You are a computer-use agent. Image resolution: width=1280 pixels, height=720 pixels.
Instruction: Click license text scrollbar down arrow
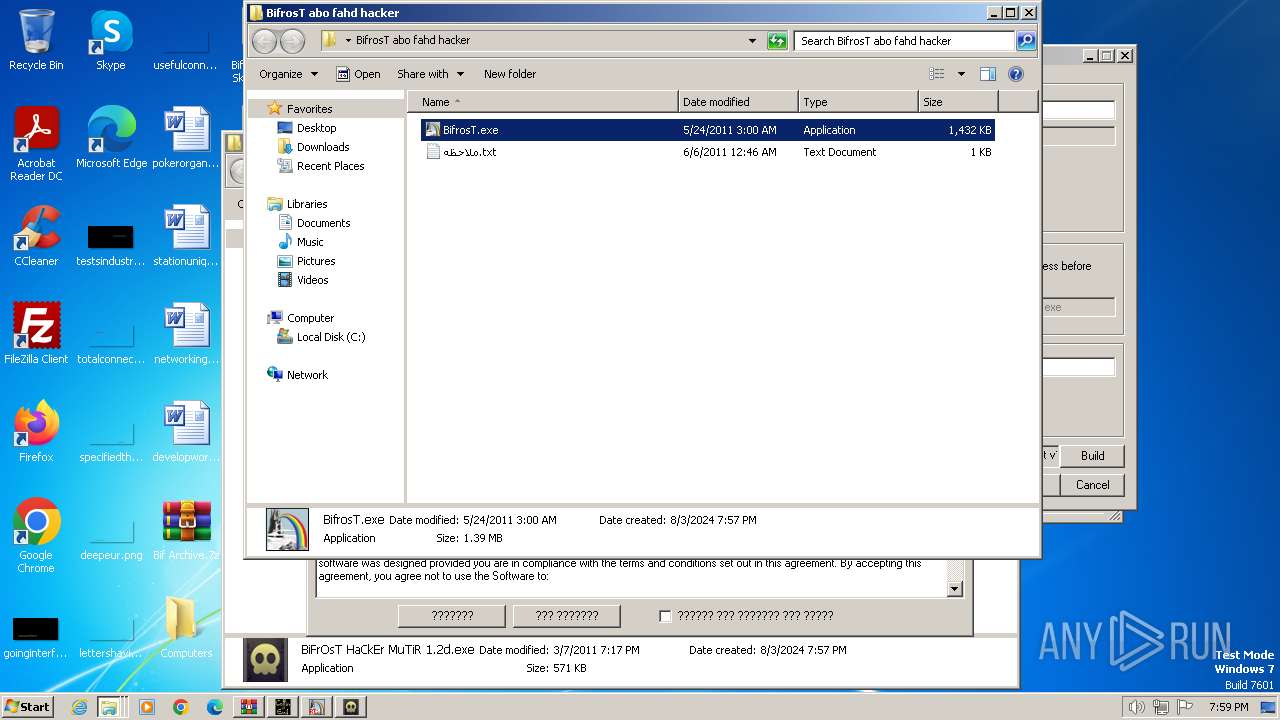(954, 589)
